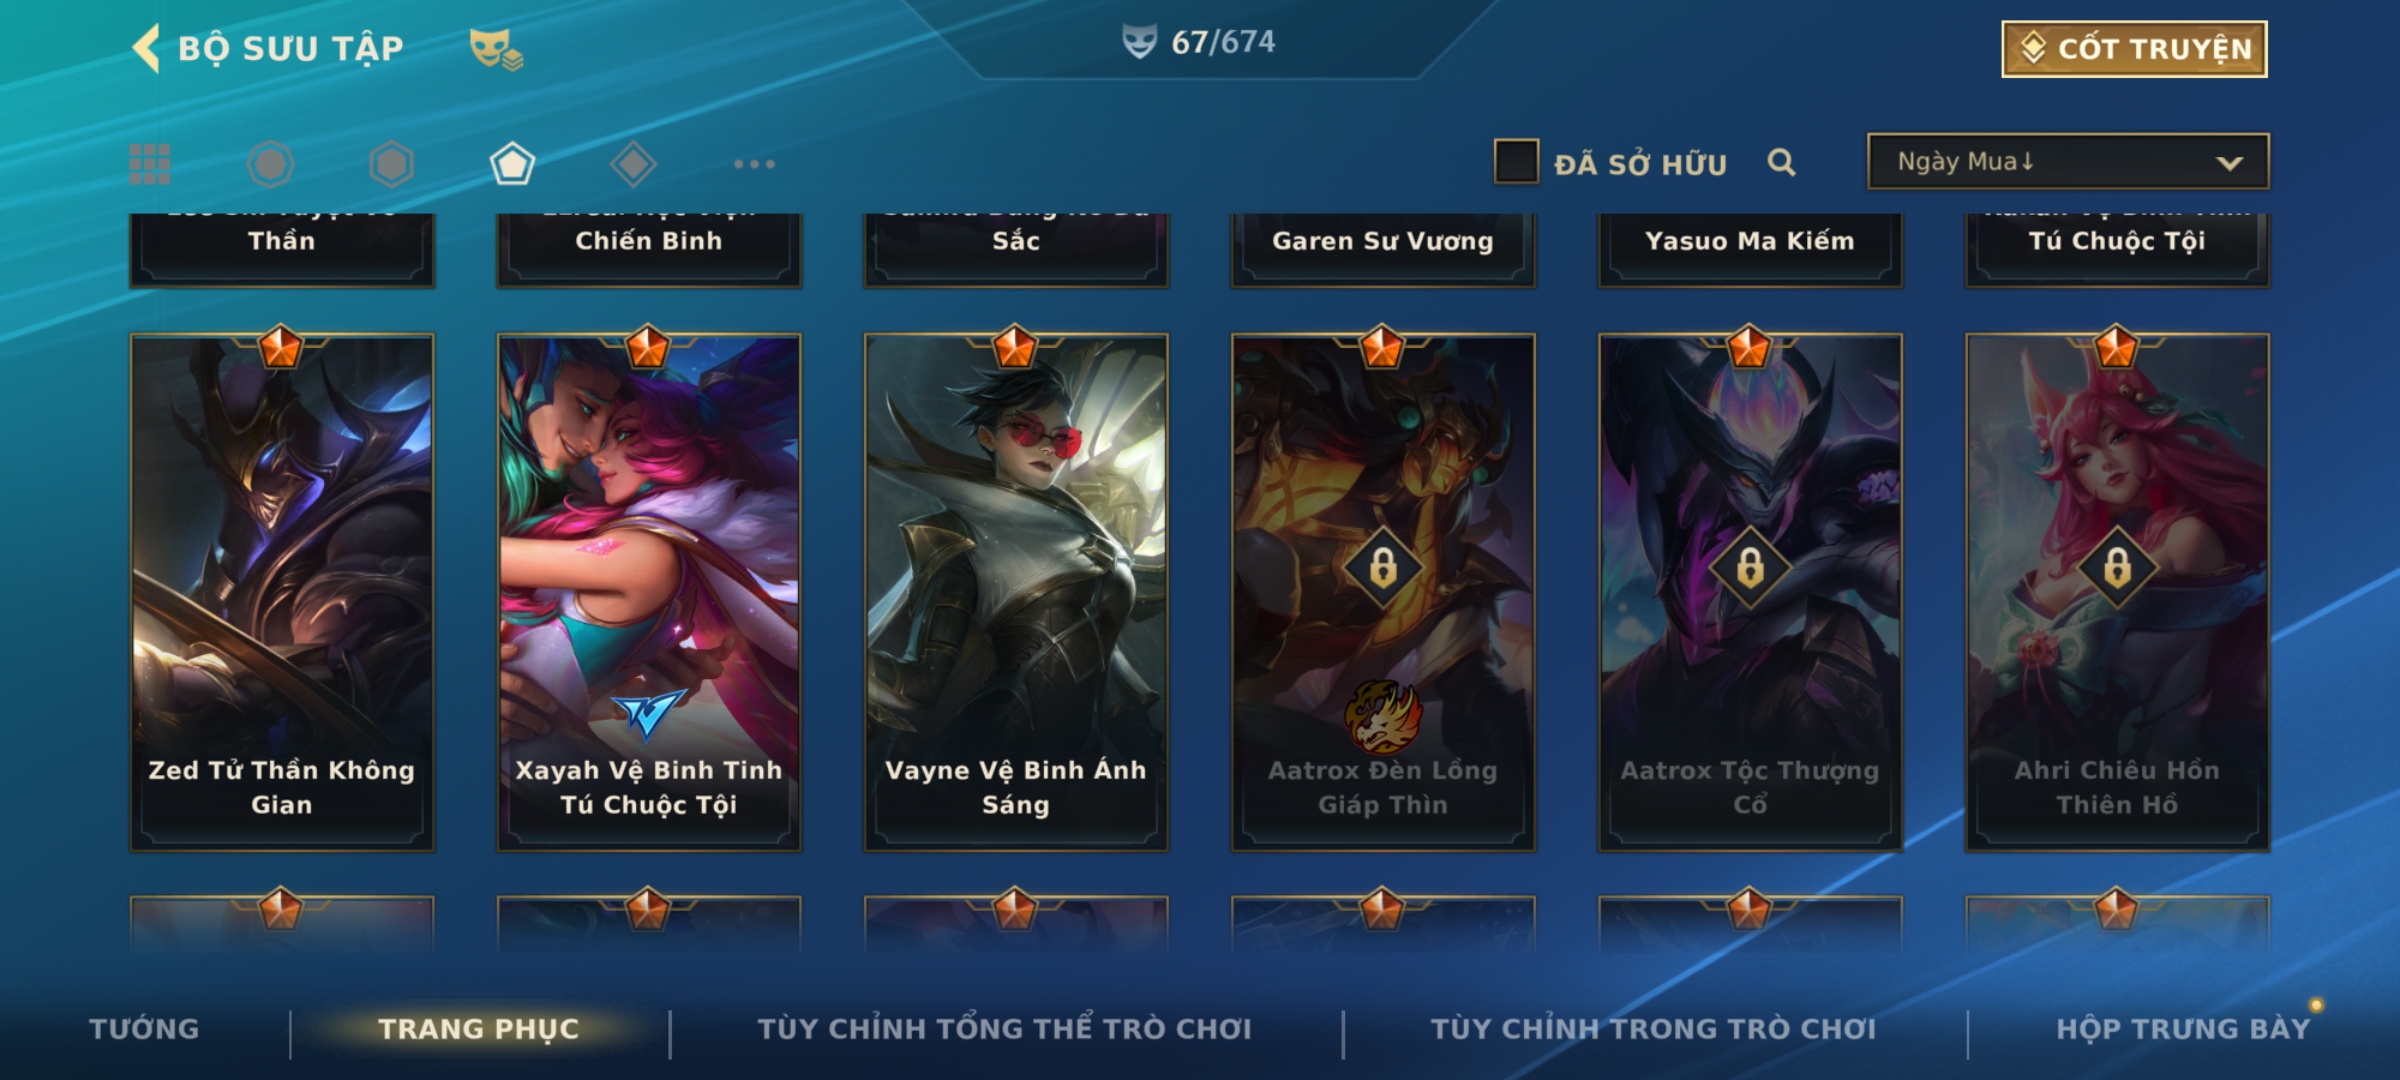Open the skin search magnifier

pyautogui.click(x=1781, y=162)
